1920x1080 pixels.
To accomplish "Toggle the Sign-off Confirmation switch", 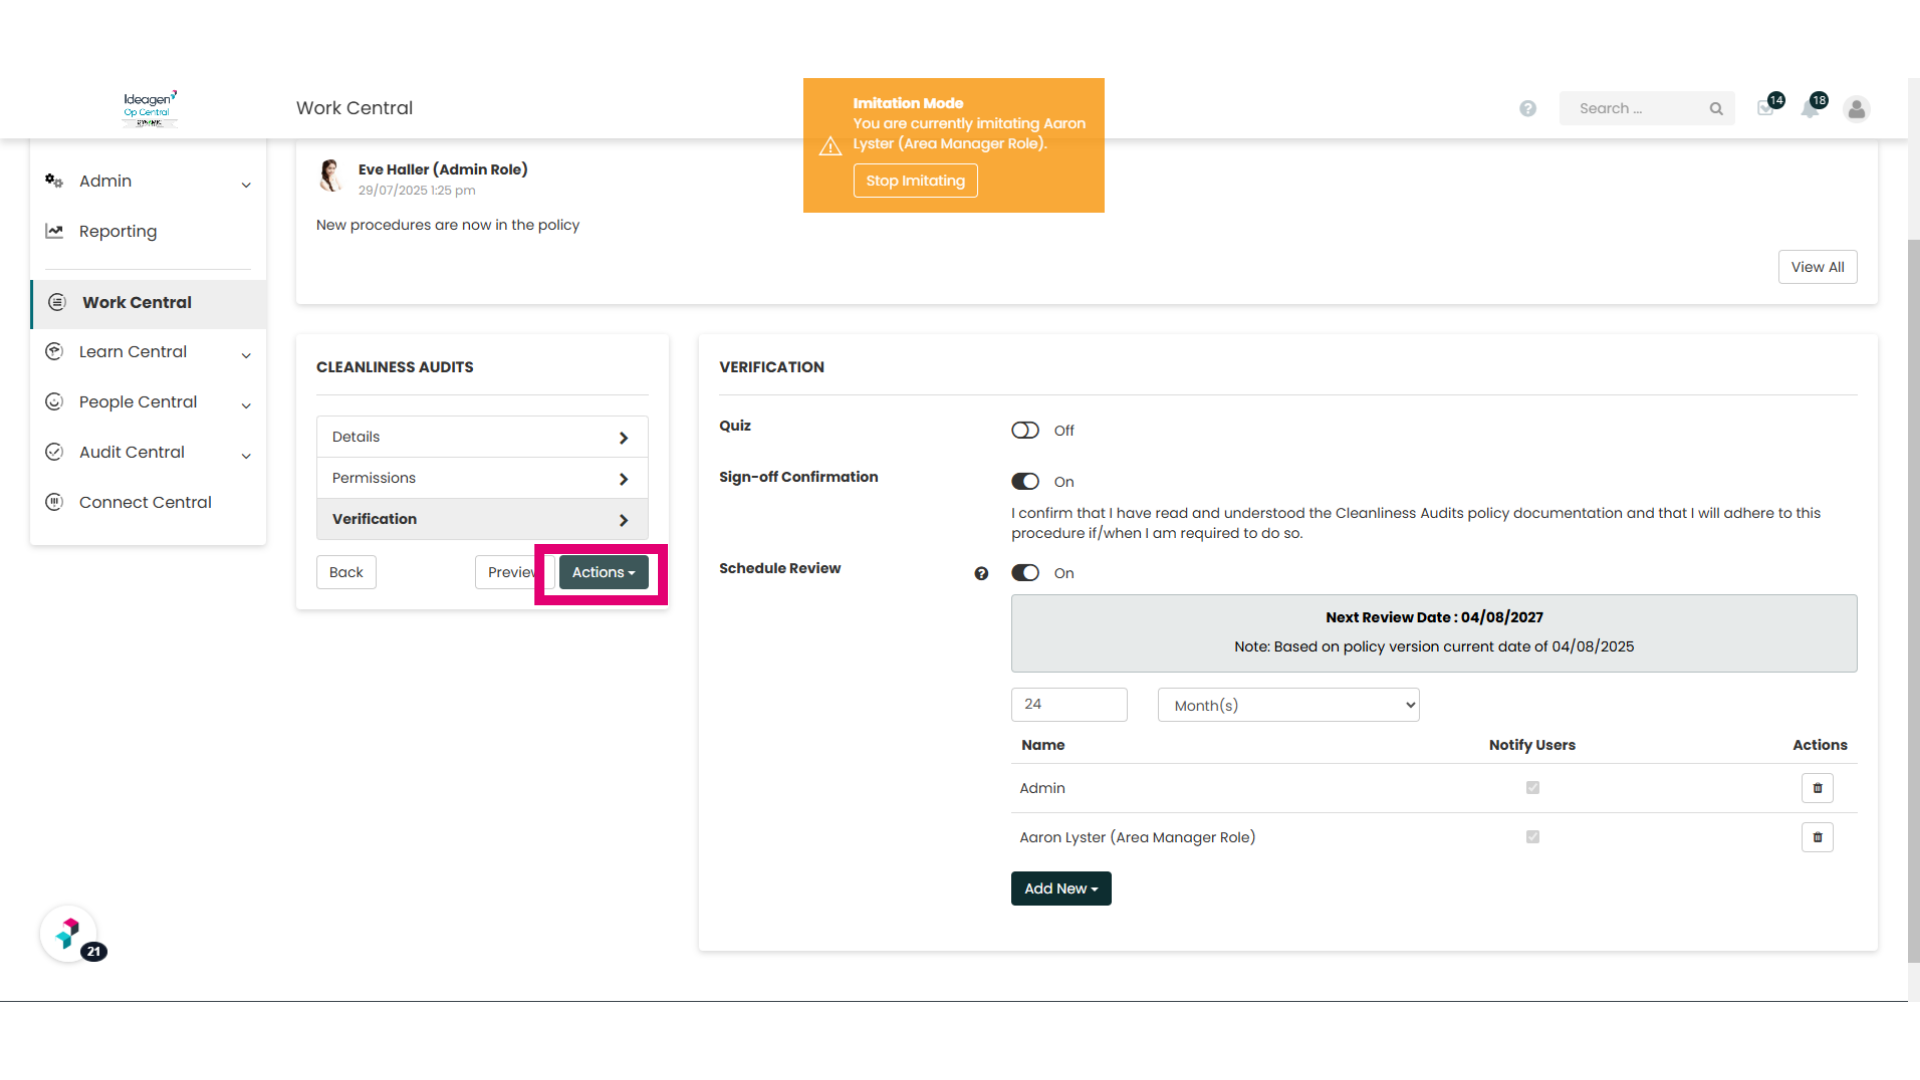I will tap(1025, 481).
